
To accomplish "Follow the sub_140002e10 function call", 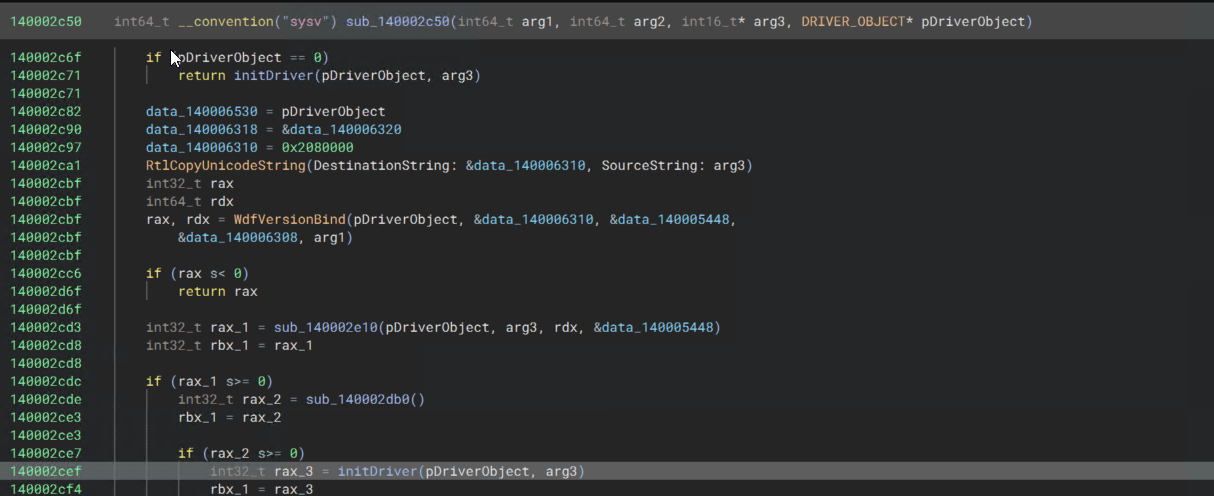I will [x=317, y=327].
